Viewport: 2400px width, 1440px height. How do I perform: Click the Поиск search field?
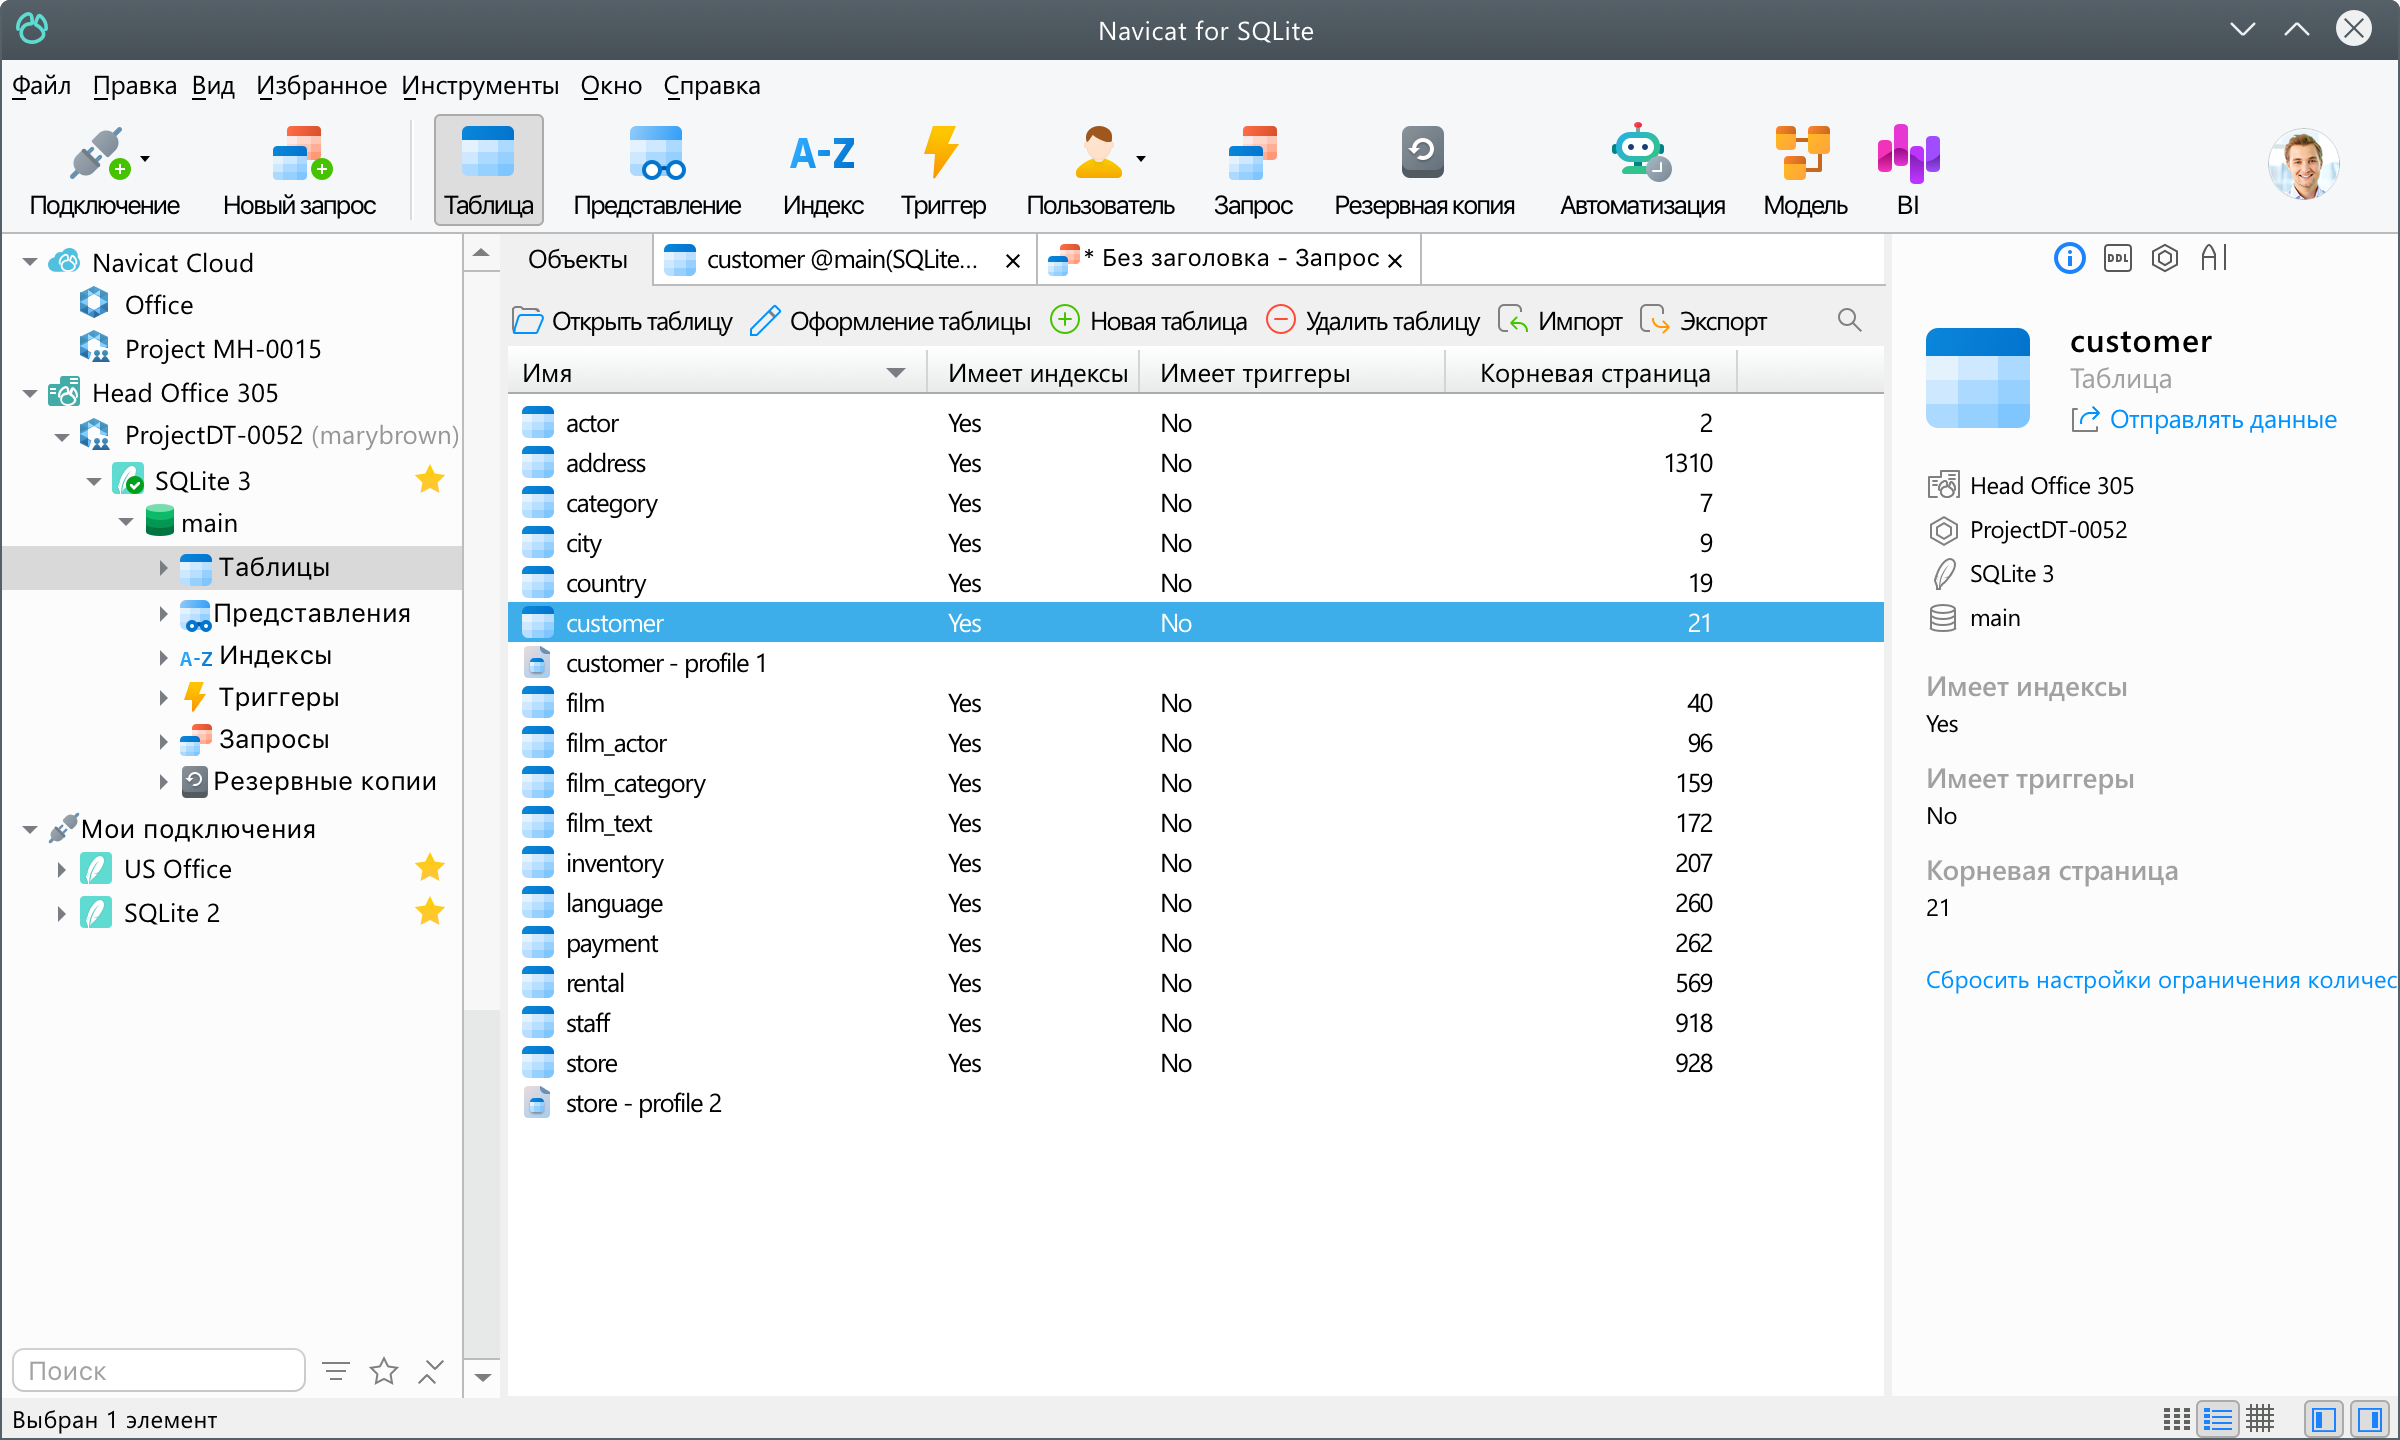(159, 1370)
